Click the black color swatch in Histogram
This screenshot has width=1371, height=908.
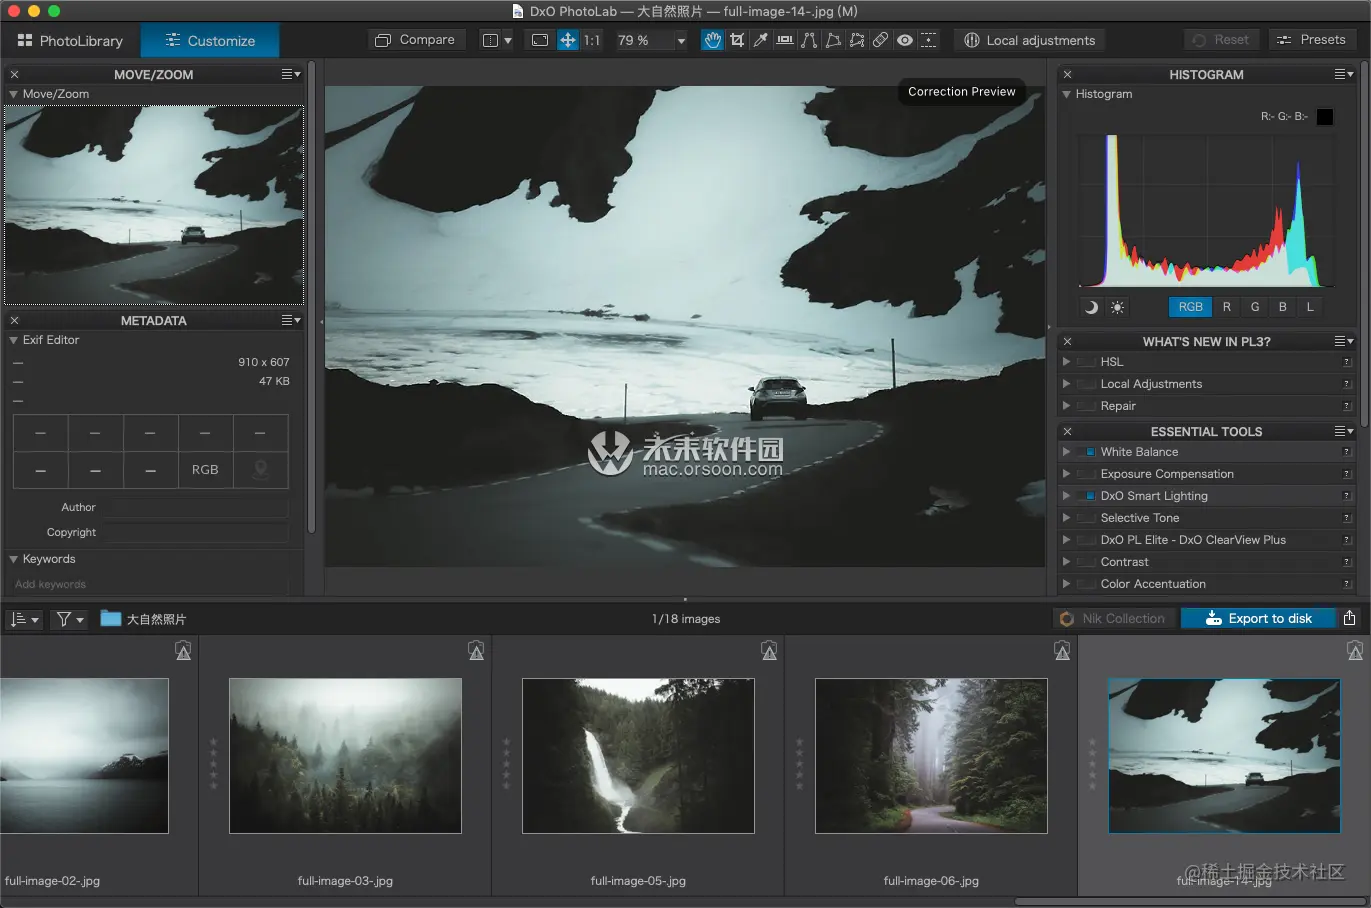1325,117
